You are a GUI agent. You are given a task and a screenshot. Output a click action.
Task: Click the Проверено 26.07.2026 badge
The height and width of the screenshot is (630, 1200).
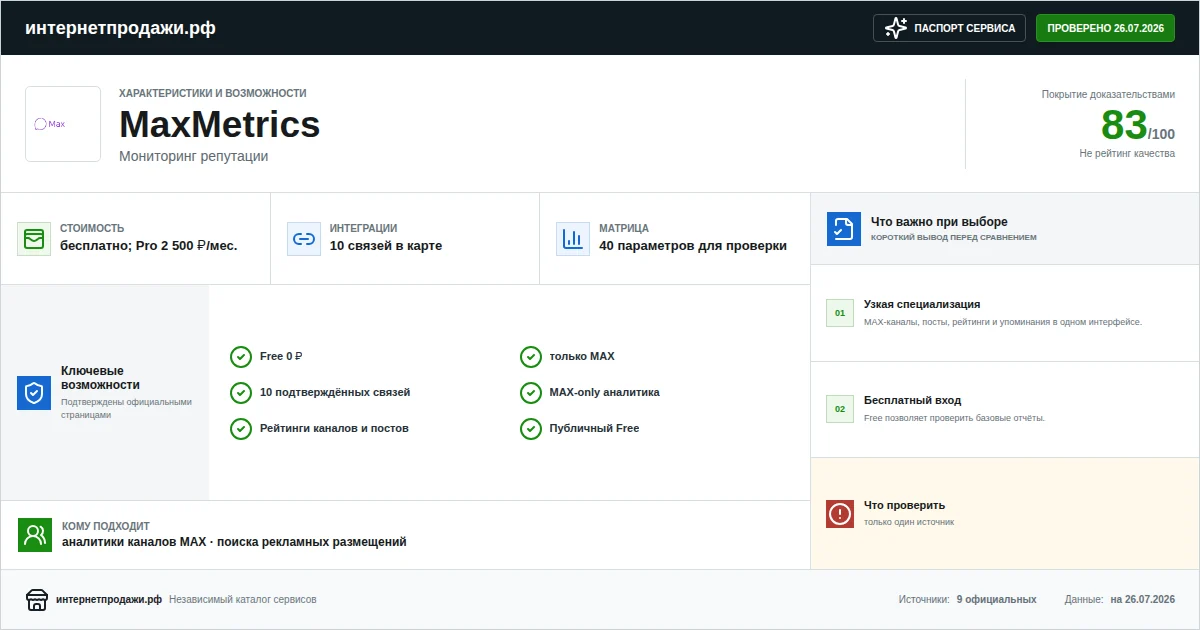[1105, 28]
